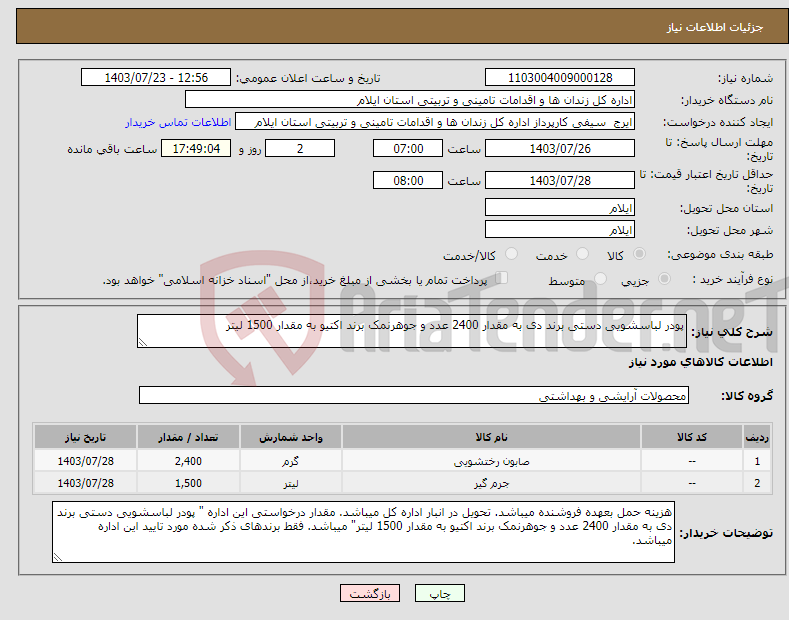The height and width of the screenshot is (620, 789).
Task: Click the unit cell لیتر
Action: pos(290,483)
